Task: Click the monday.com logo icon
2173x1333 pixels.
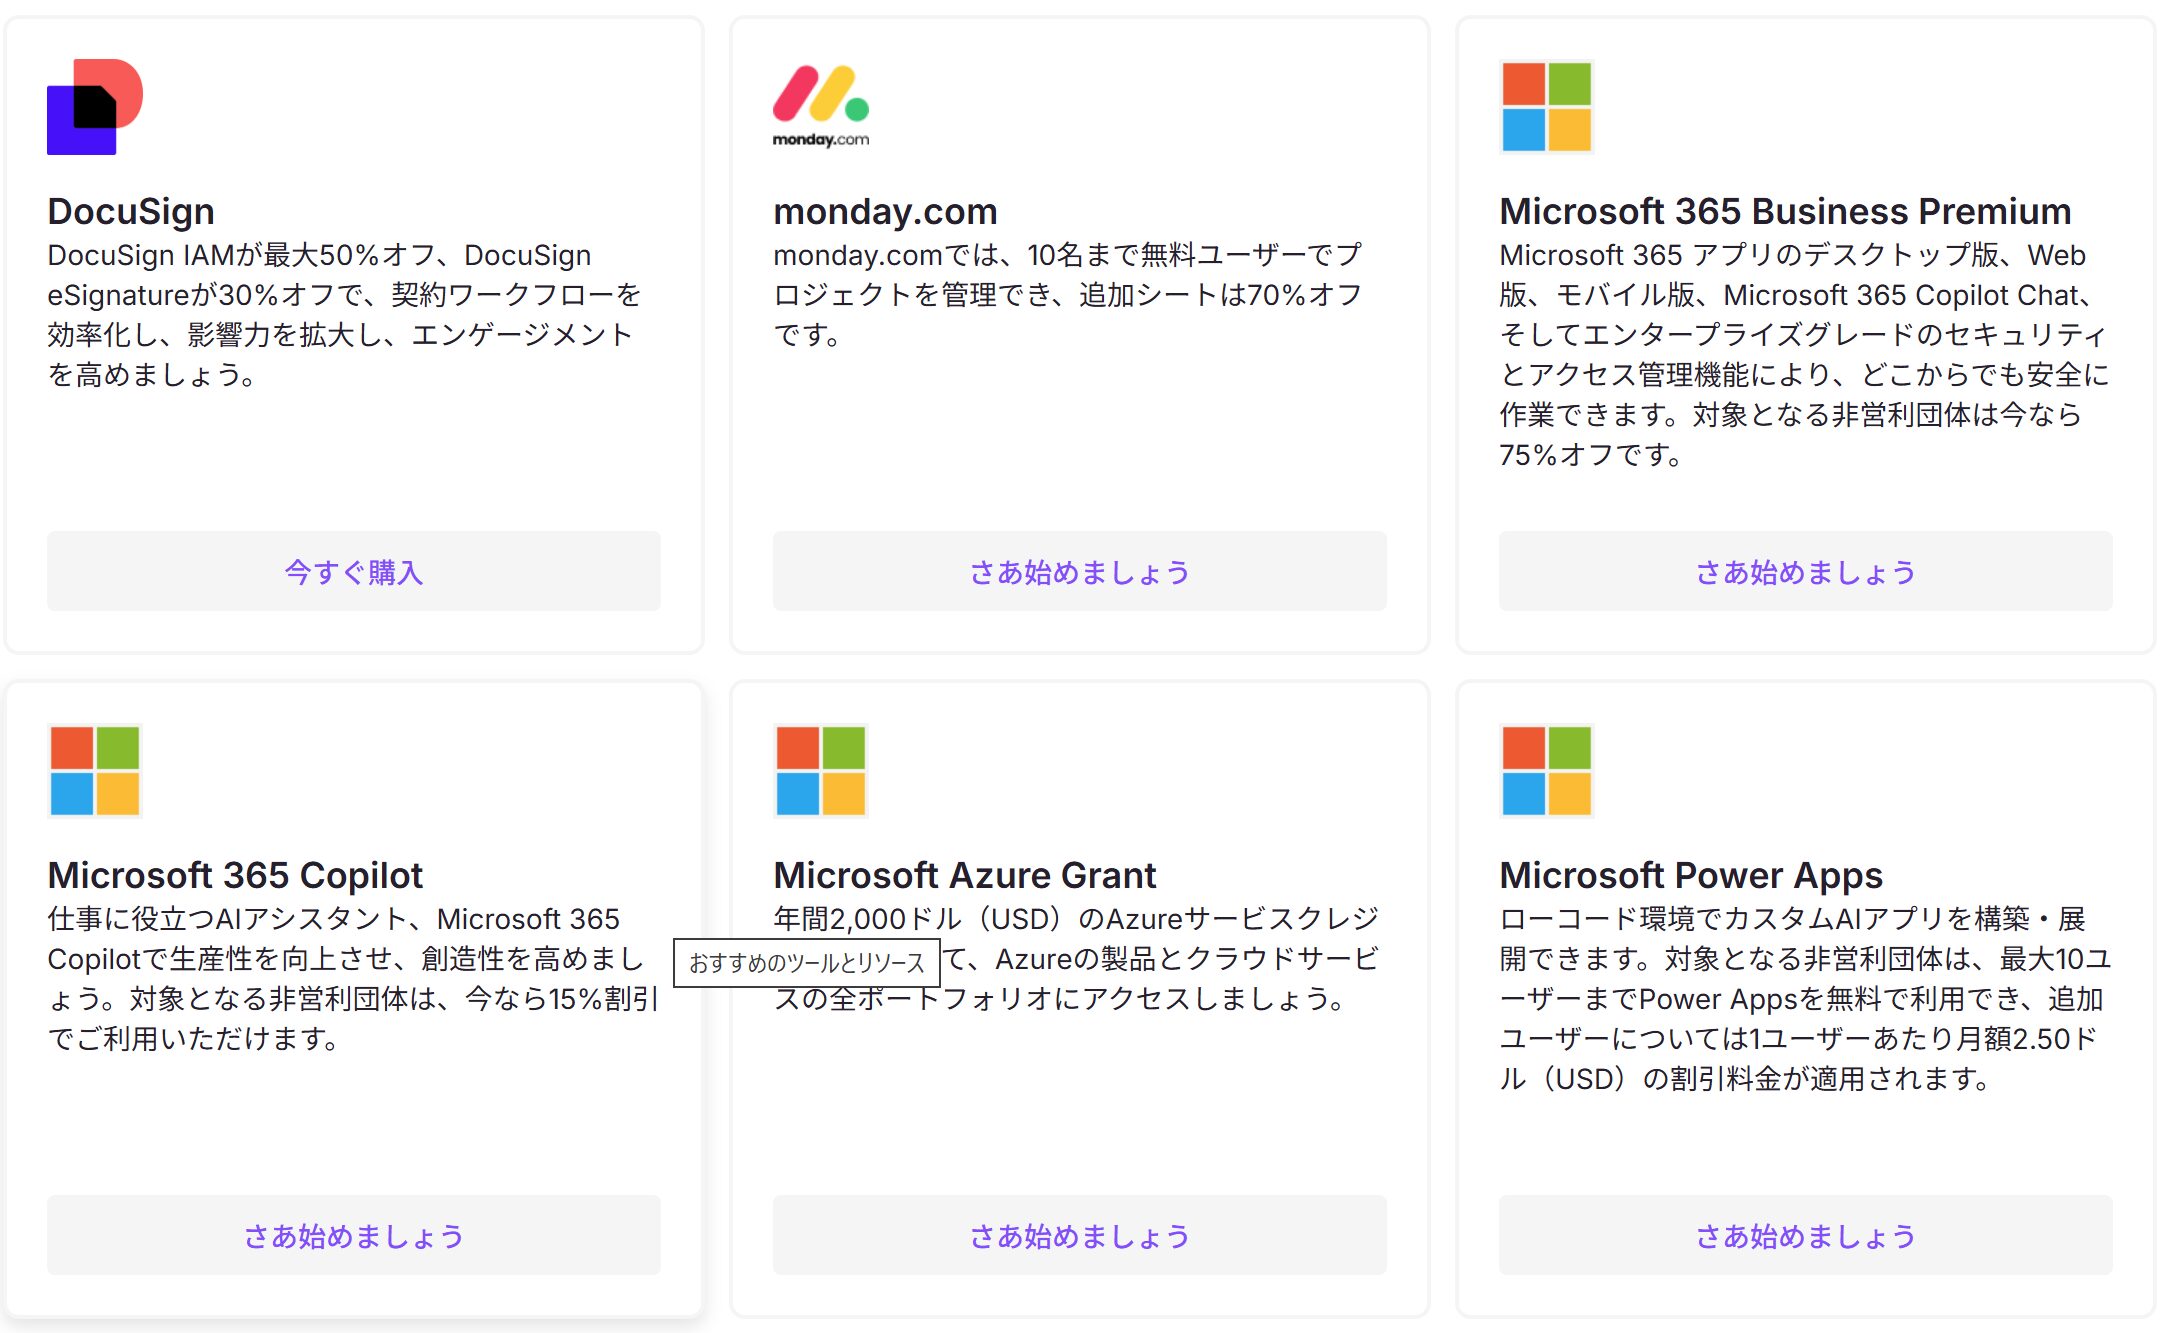Action: tap(821, 107)
